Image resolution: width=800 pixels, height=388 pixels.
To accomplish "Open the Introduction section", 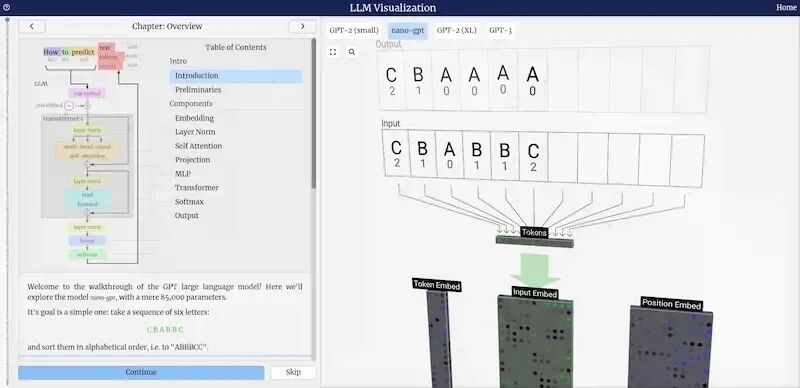I will pyautogui.click(x=236, y=76).
